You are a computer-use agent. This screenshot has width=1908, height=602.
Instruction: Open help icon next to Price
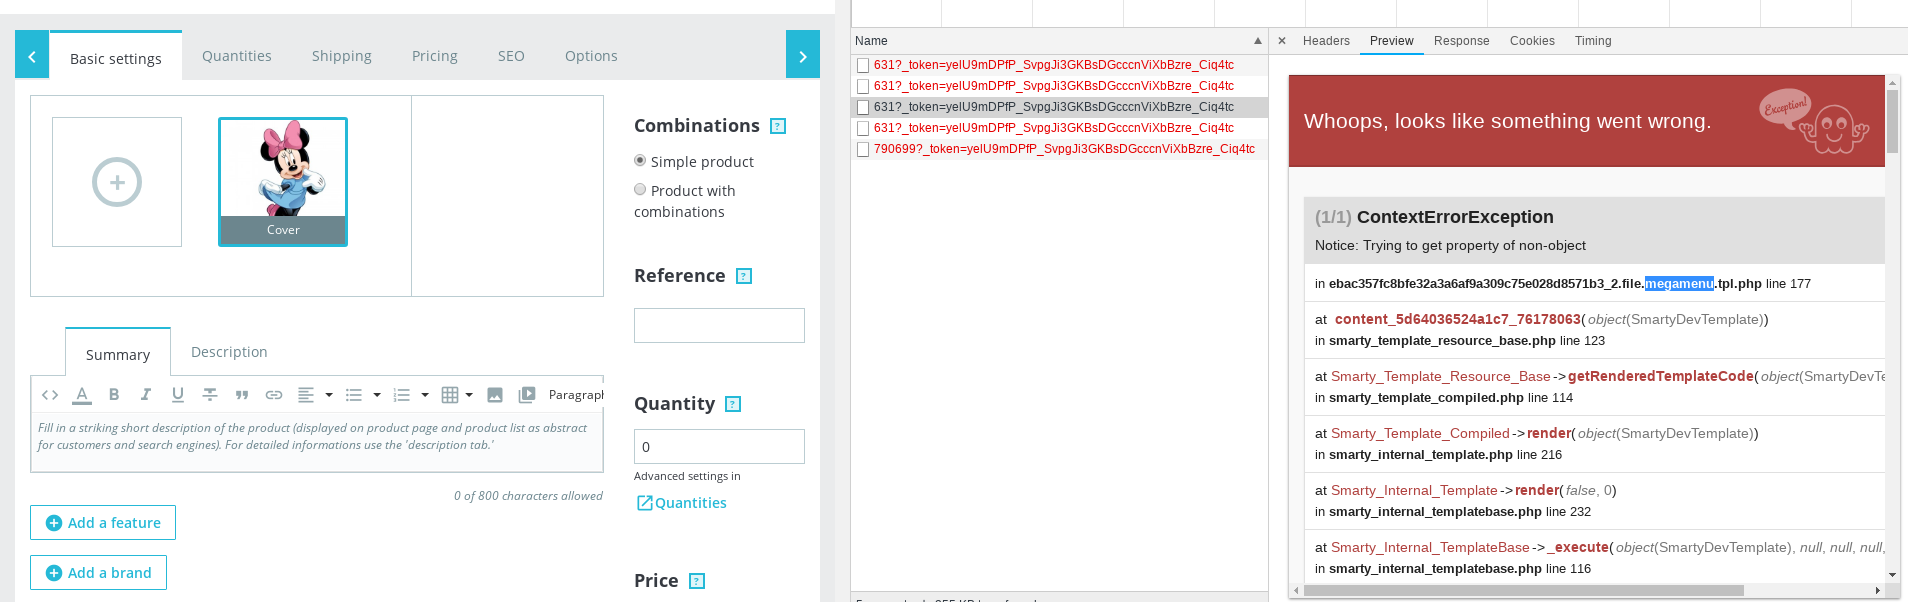point(697,581)
